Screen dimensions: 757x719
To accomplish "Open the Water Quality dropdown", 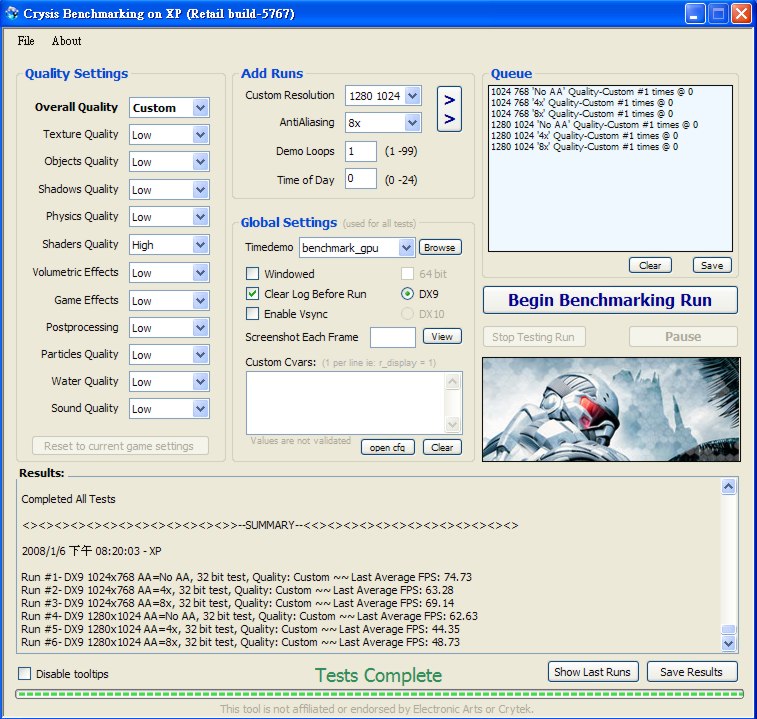I will point(200,382).
